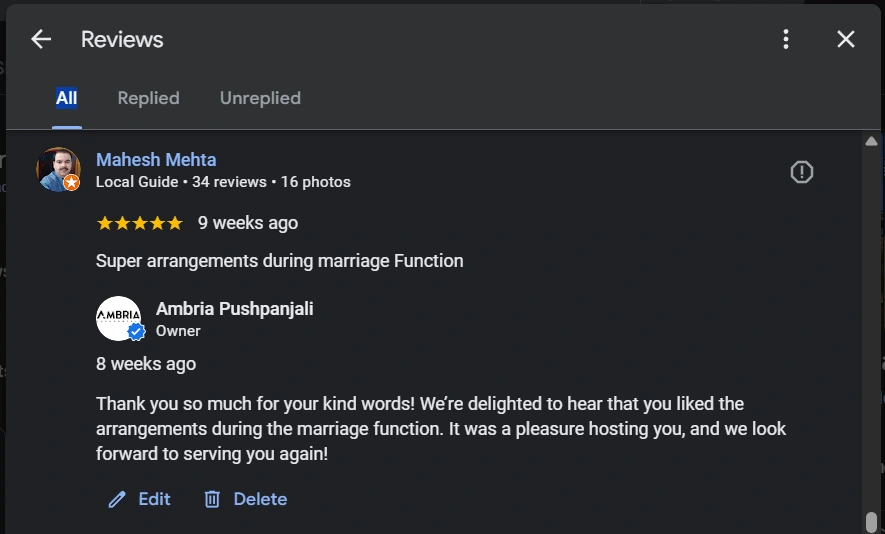
Task: Edit the owner reply
Action: click(140, 499)
